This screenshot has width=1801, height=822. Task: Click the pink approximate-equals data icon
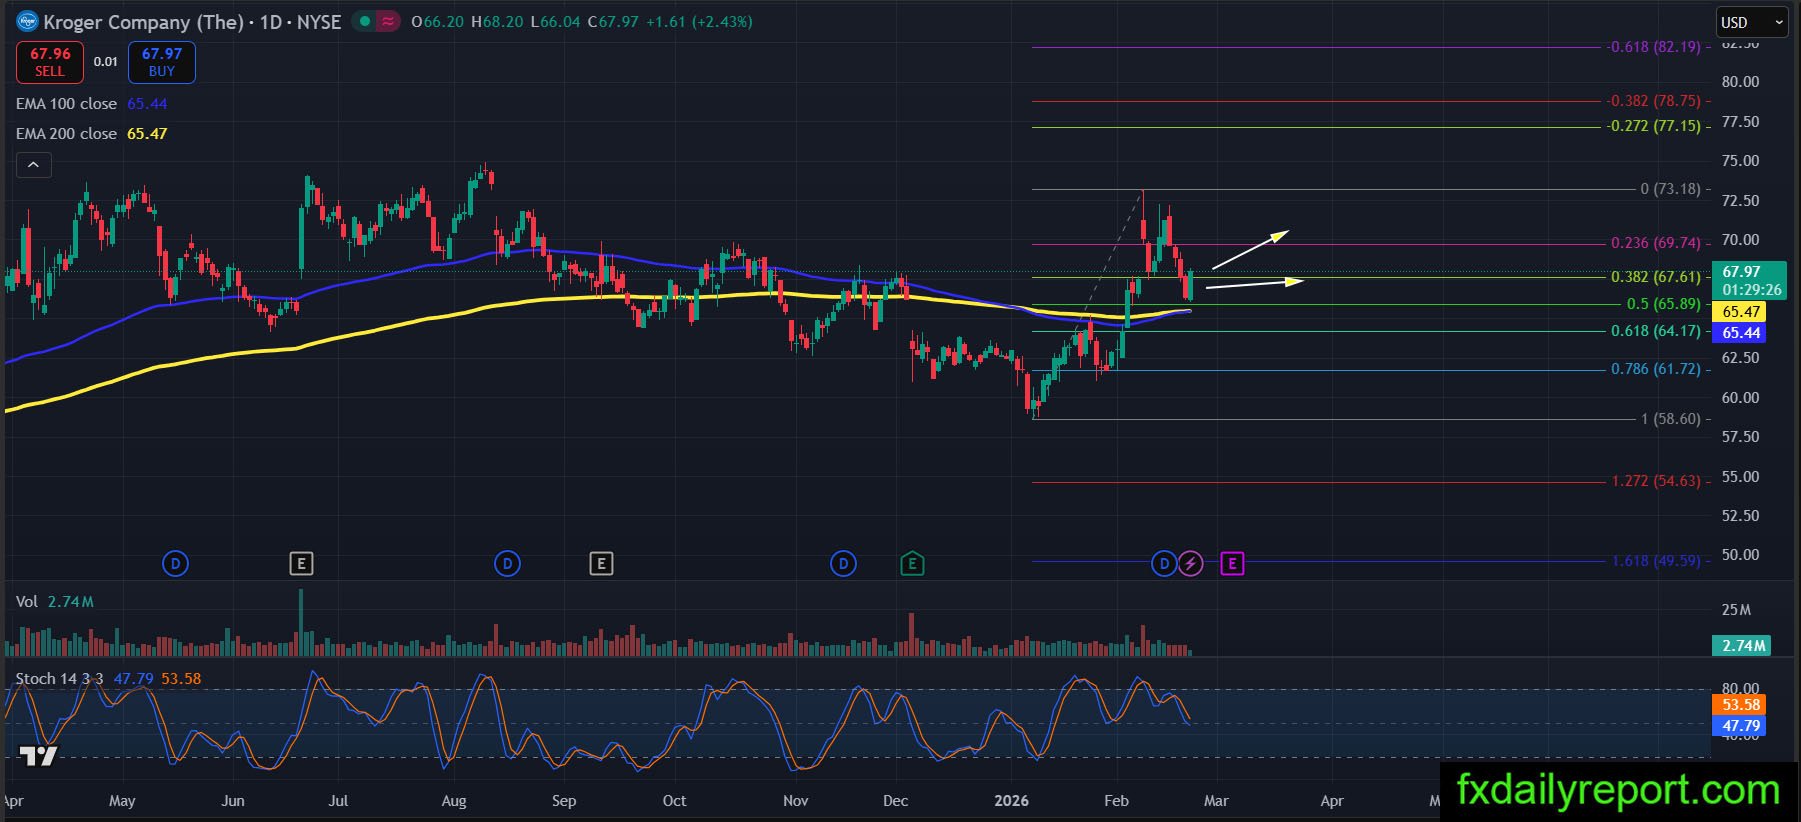[387, 21]
